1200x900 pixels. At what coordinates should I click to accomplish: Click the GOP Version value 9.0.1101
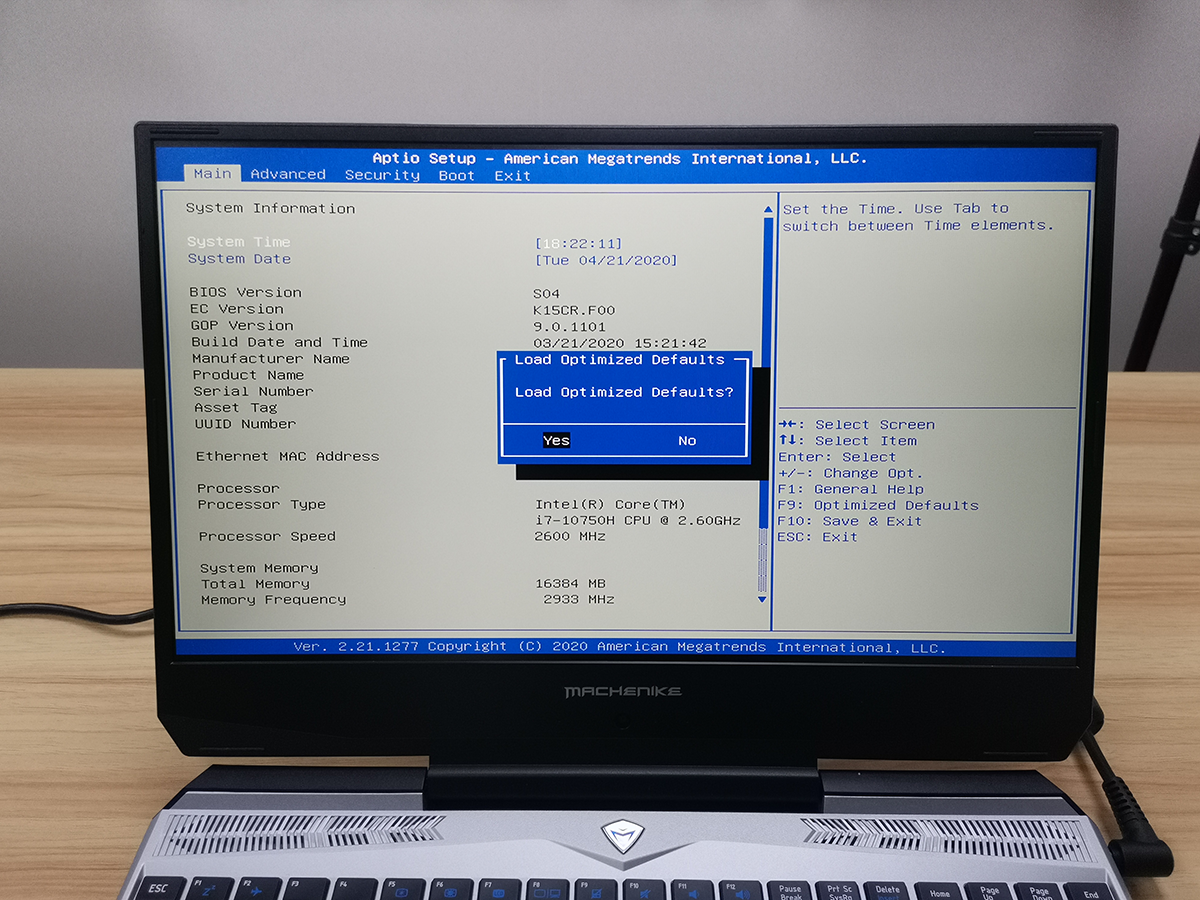pyautogui.click(x=570, y=326)
